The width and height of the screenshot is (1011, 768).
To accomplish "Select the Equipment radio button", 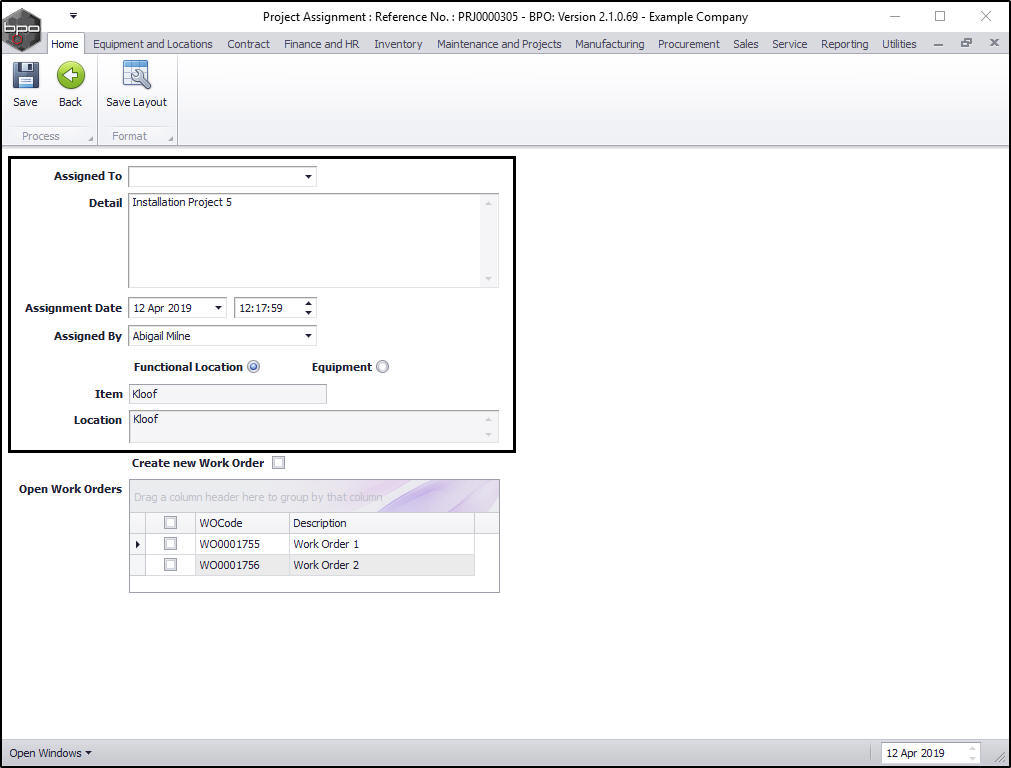I will coord(382,366).
